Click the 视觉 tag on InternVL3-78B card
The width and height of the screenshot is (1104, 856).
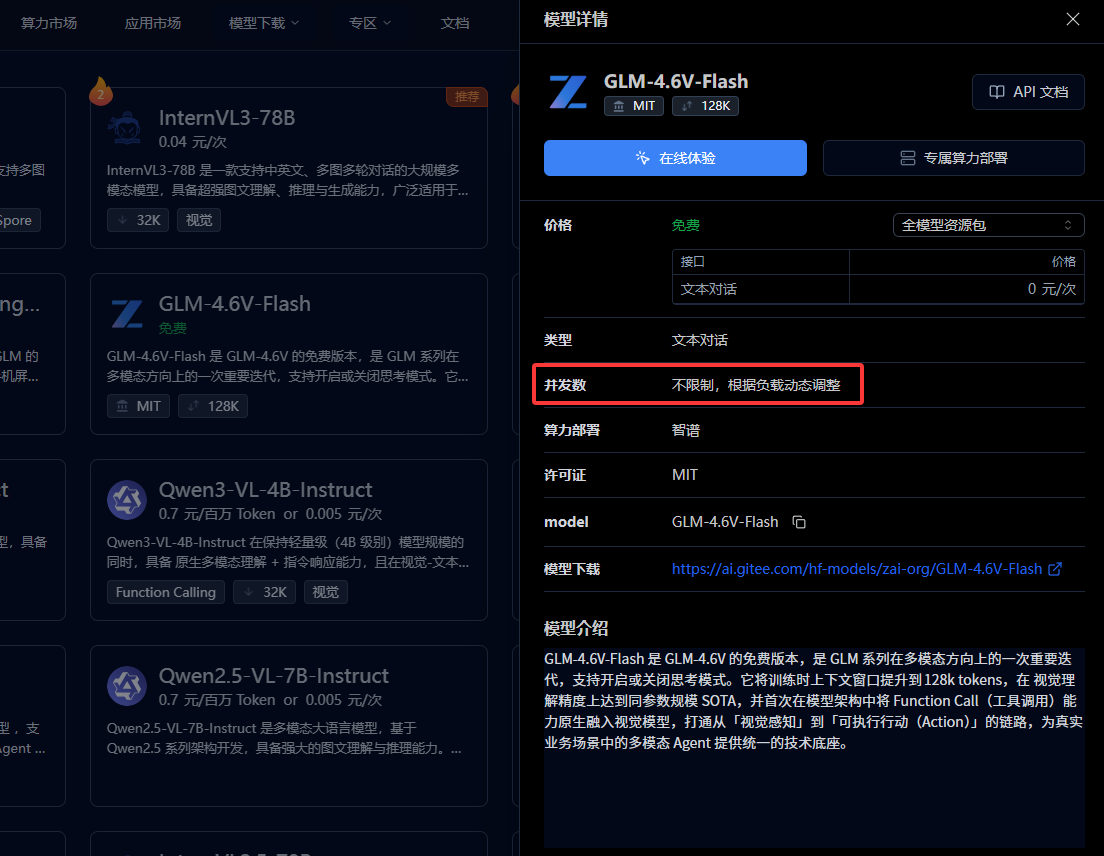click(x=199, y=220)
